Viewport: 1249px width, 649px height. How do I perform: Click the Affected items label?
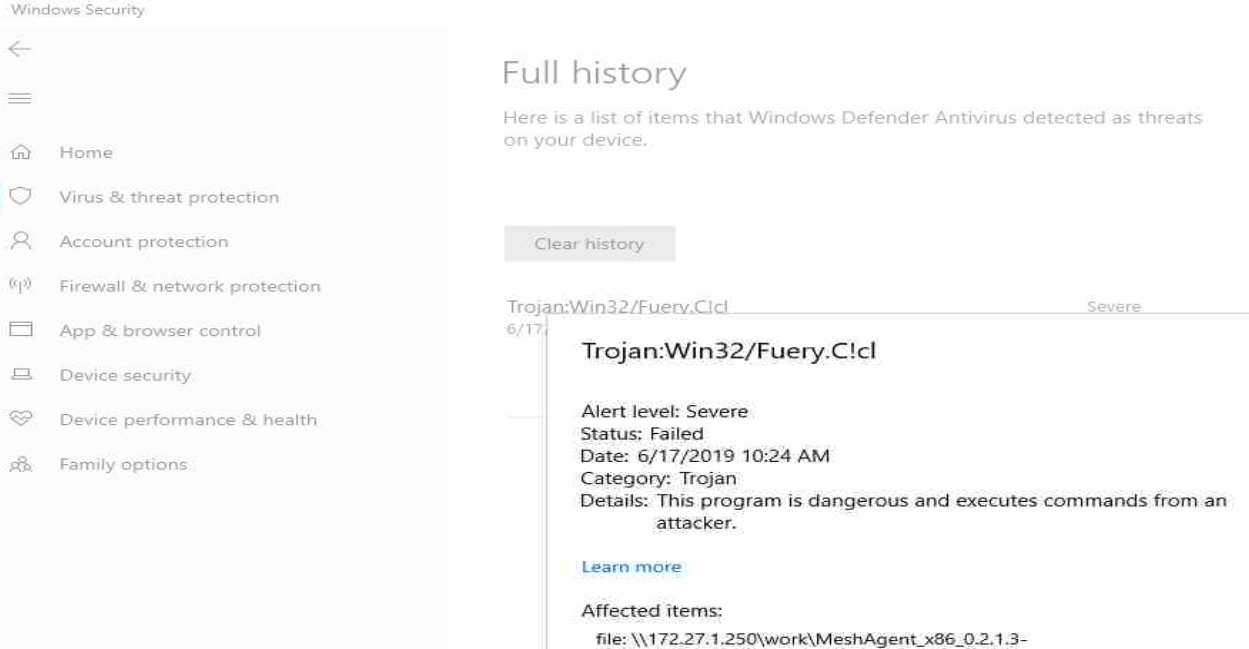point(652,611)
